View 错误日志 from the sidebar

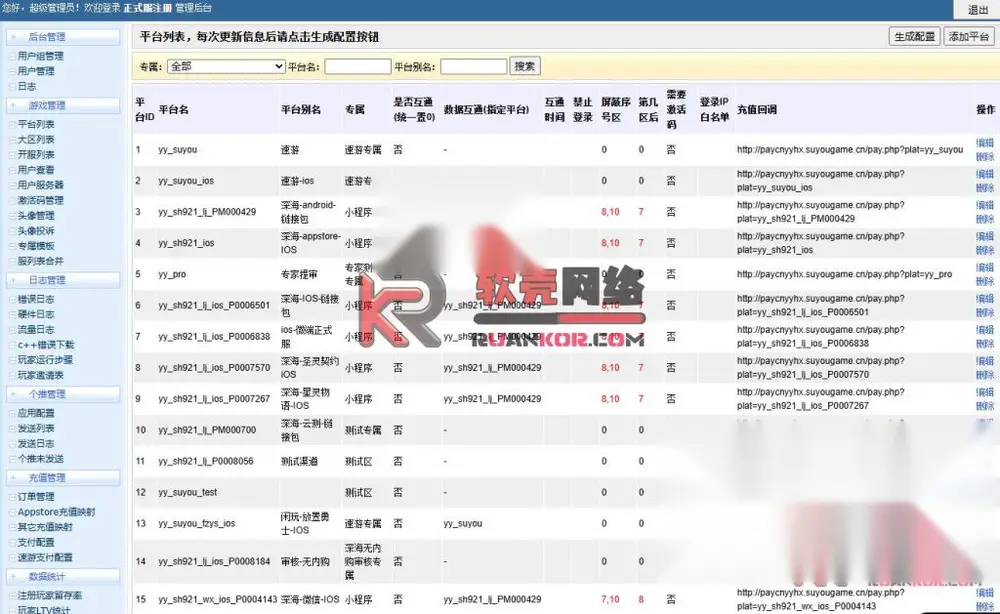[x=36, y=299]
